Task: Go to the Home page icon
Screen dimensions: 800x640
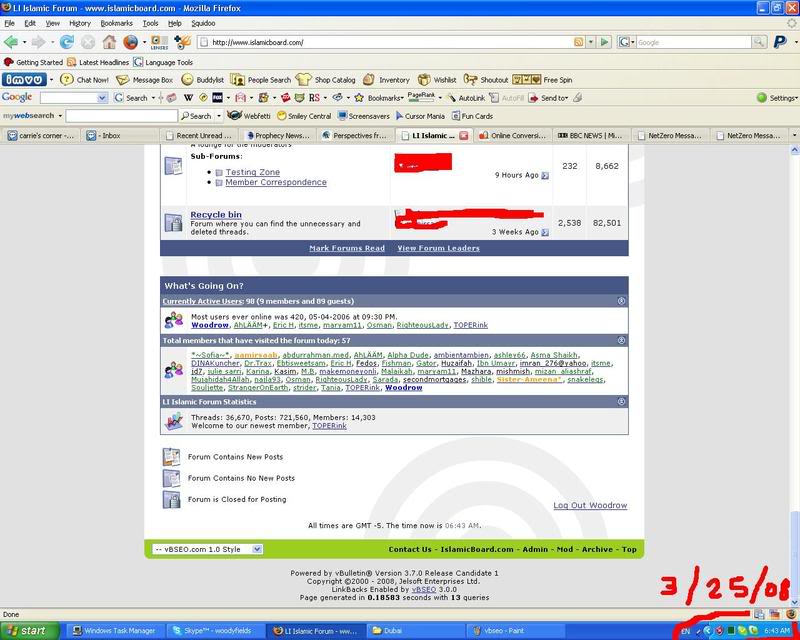Action: click(109, 42)
